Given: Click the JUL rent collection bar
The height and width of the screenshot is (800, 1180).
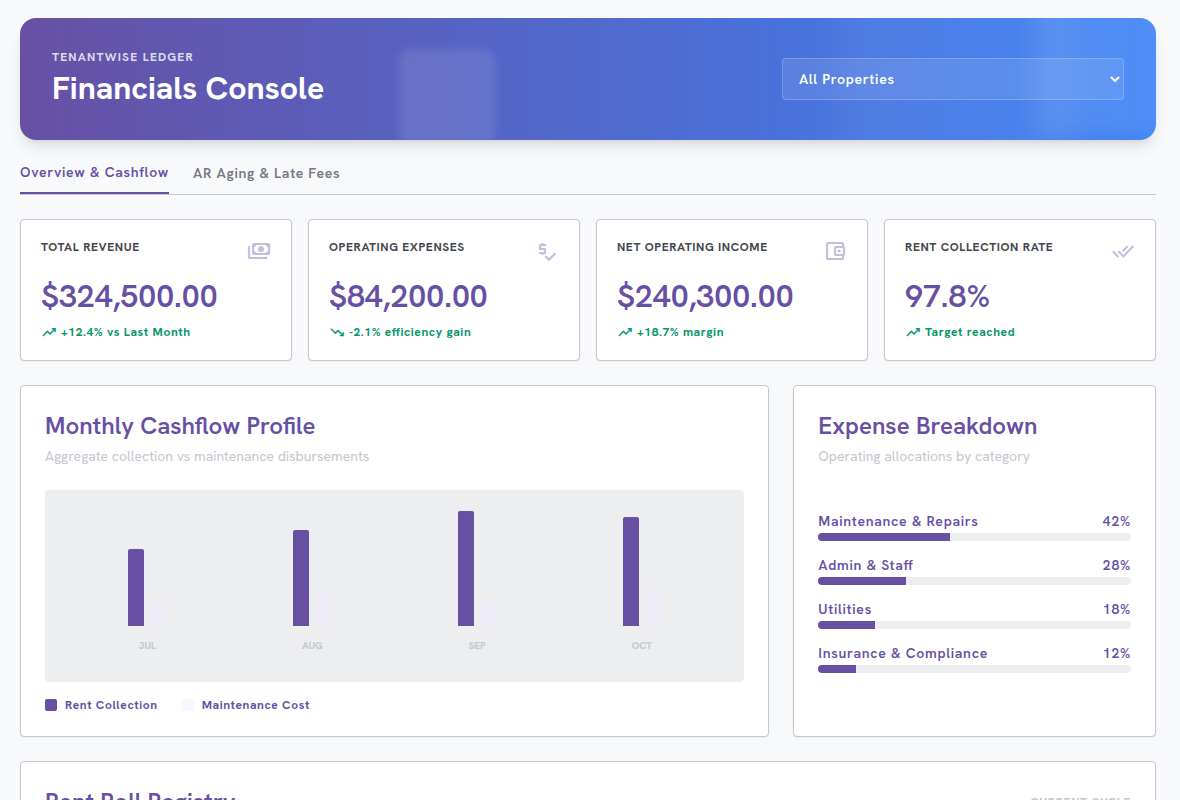Looking at the screenshot, I should tap(135, 588).
